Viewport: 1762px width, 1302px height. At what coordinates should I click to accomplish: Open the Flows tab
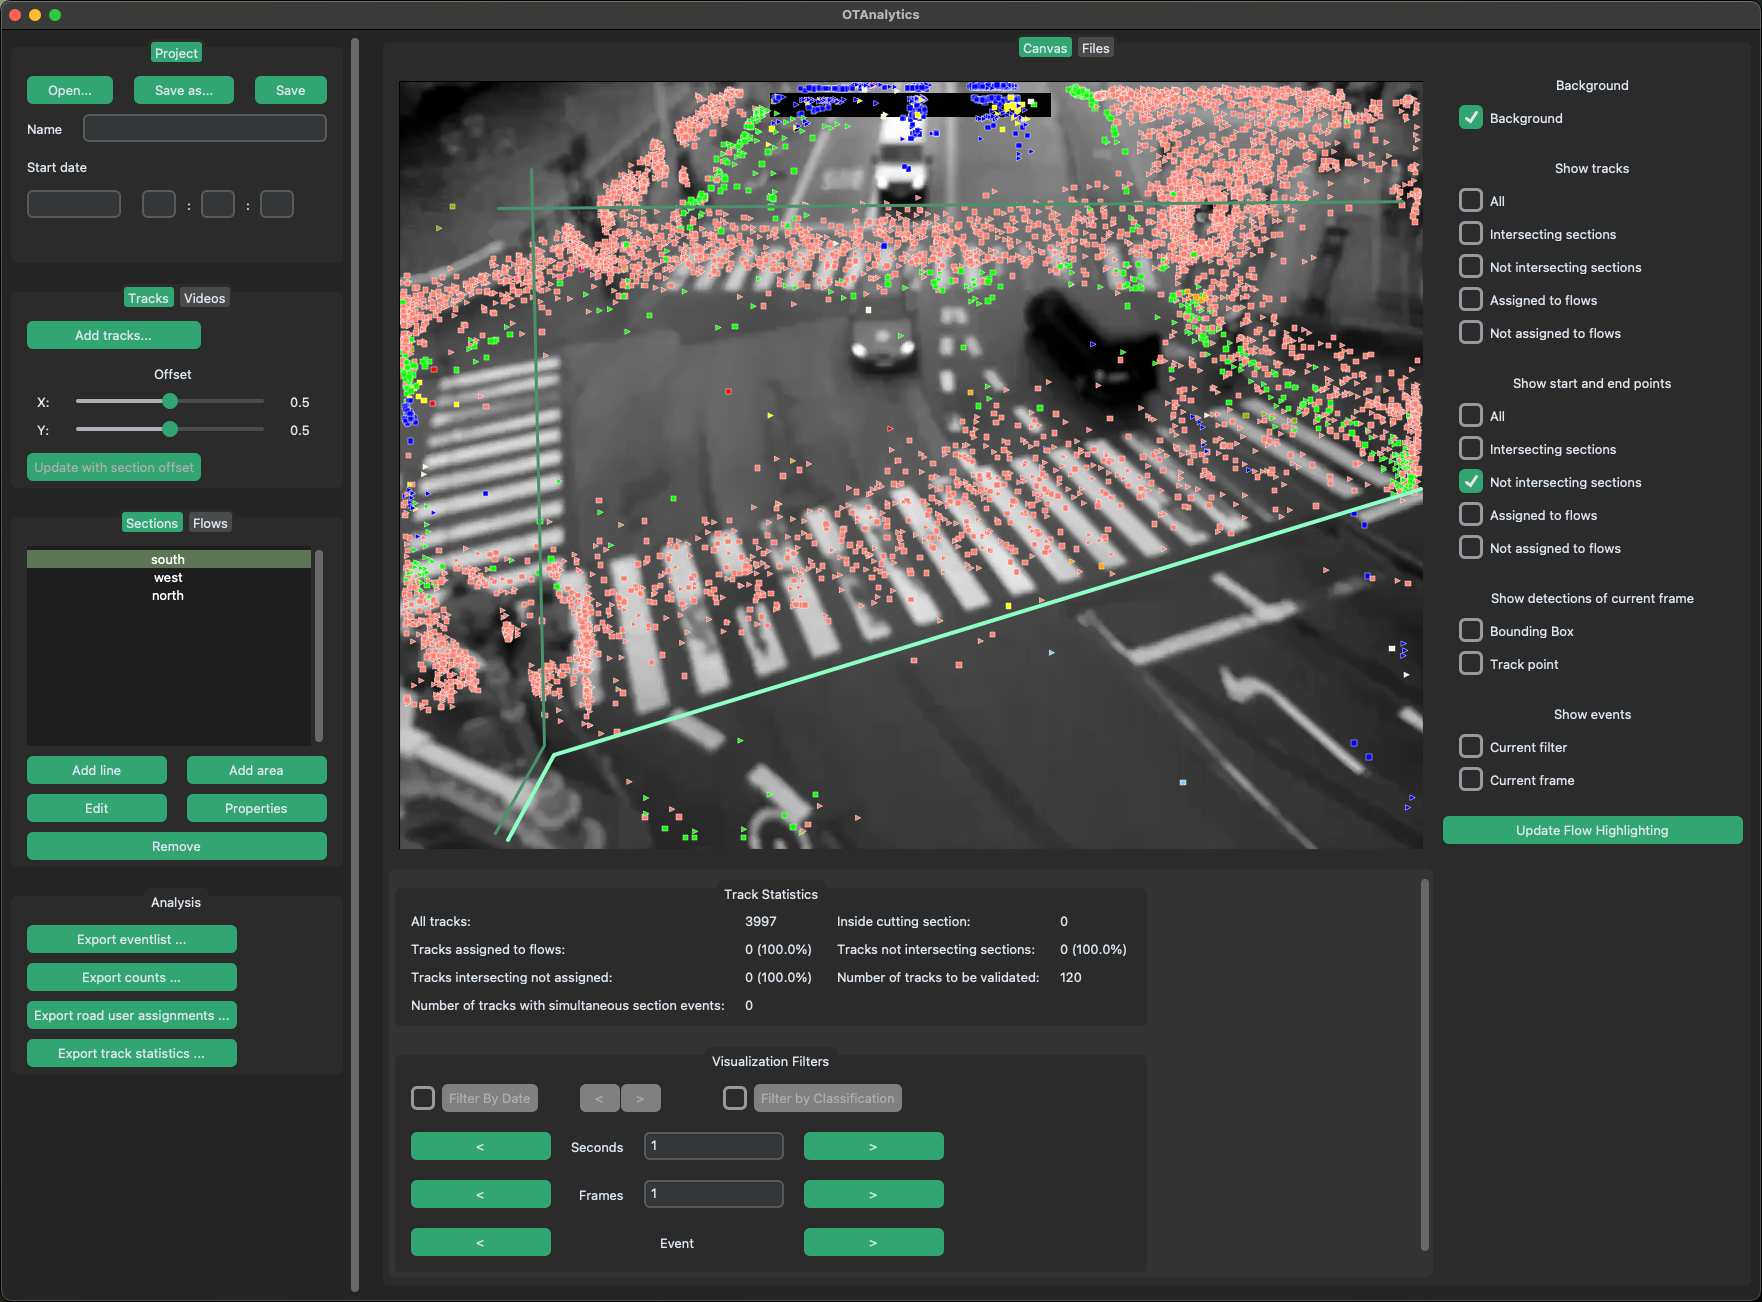pos(210,522)
